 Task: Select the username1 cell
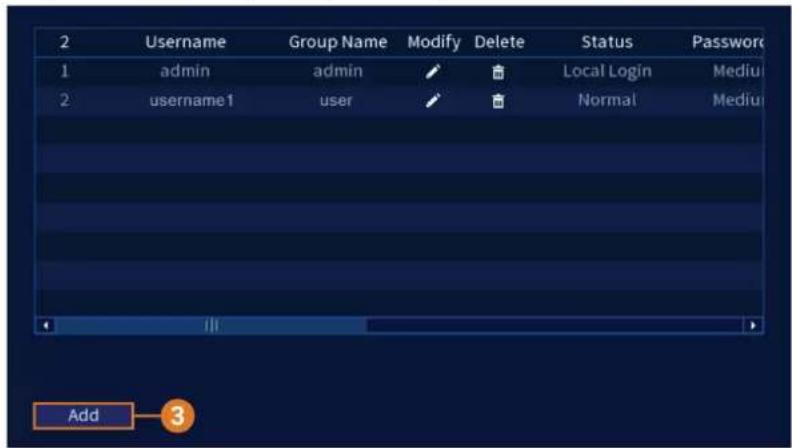click(192, 101)
